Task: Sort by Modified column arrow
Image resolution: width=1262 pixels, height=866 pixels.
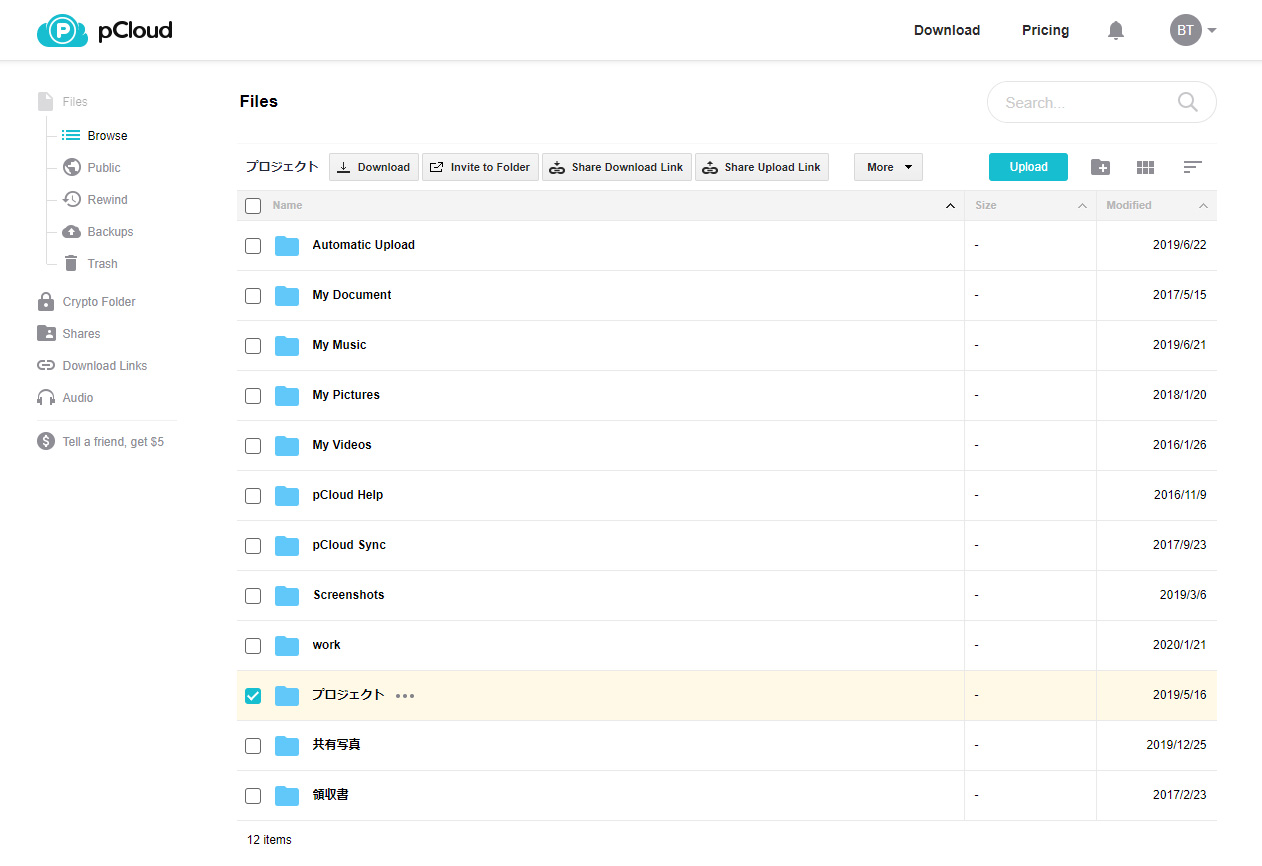Action: tap(1203, 206)
